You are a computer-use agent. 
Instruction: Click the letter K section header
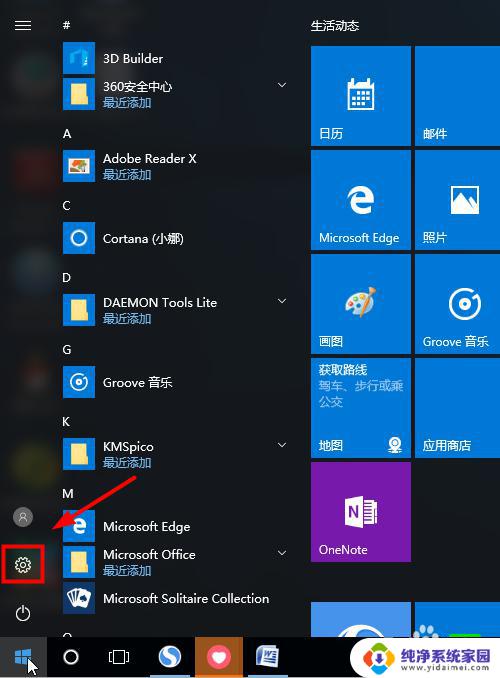click(66, 422)
